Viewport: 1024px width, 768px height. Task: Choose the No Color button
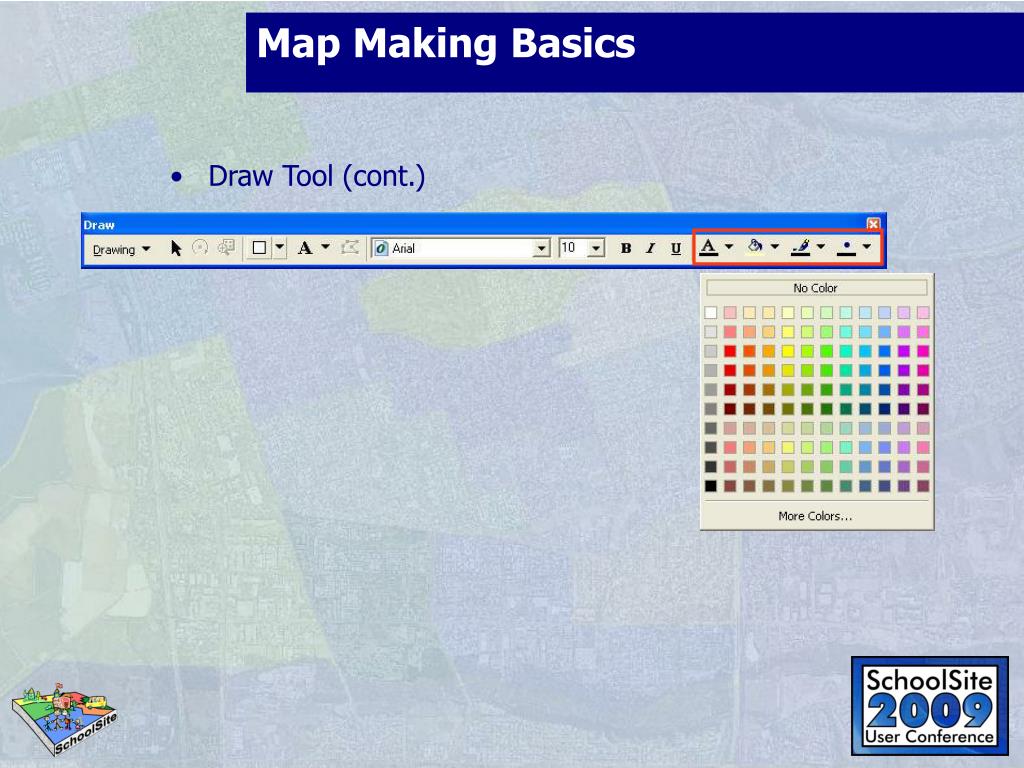[x=816, y=288]
